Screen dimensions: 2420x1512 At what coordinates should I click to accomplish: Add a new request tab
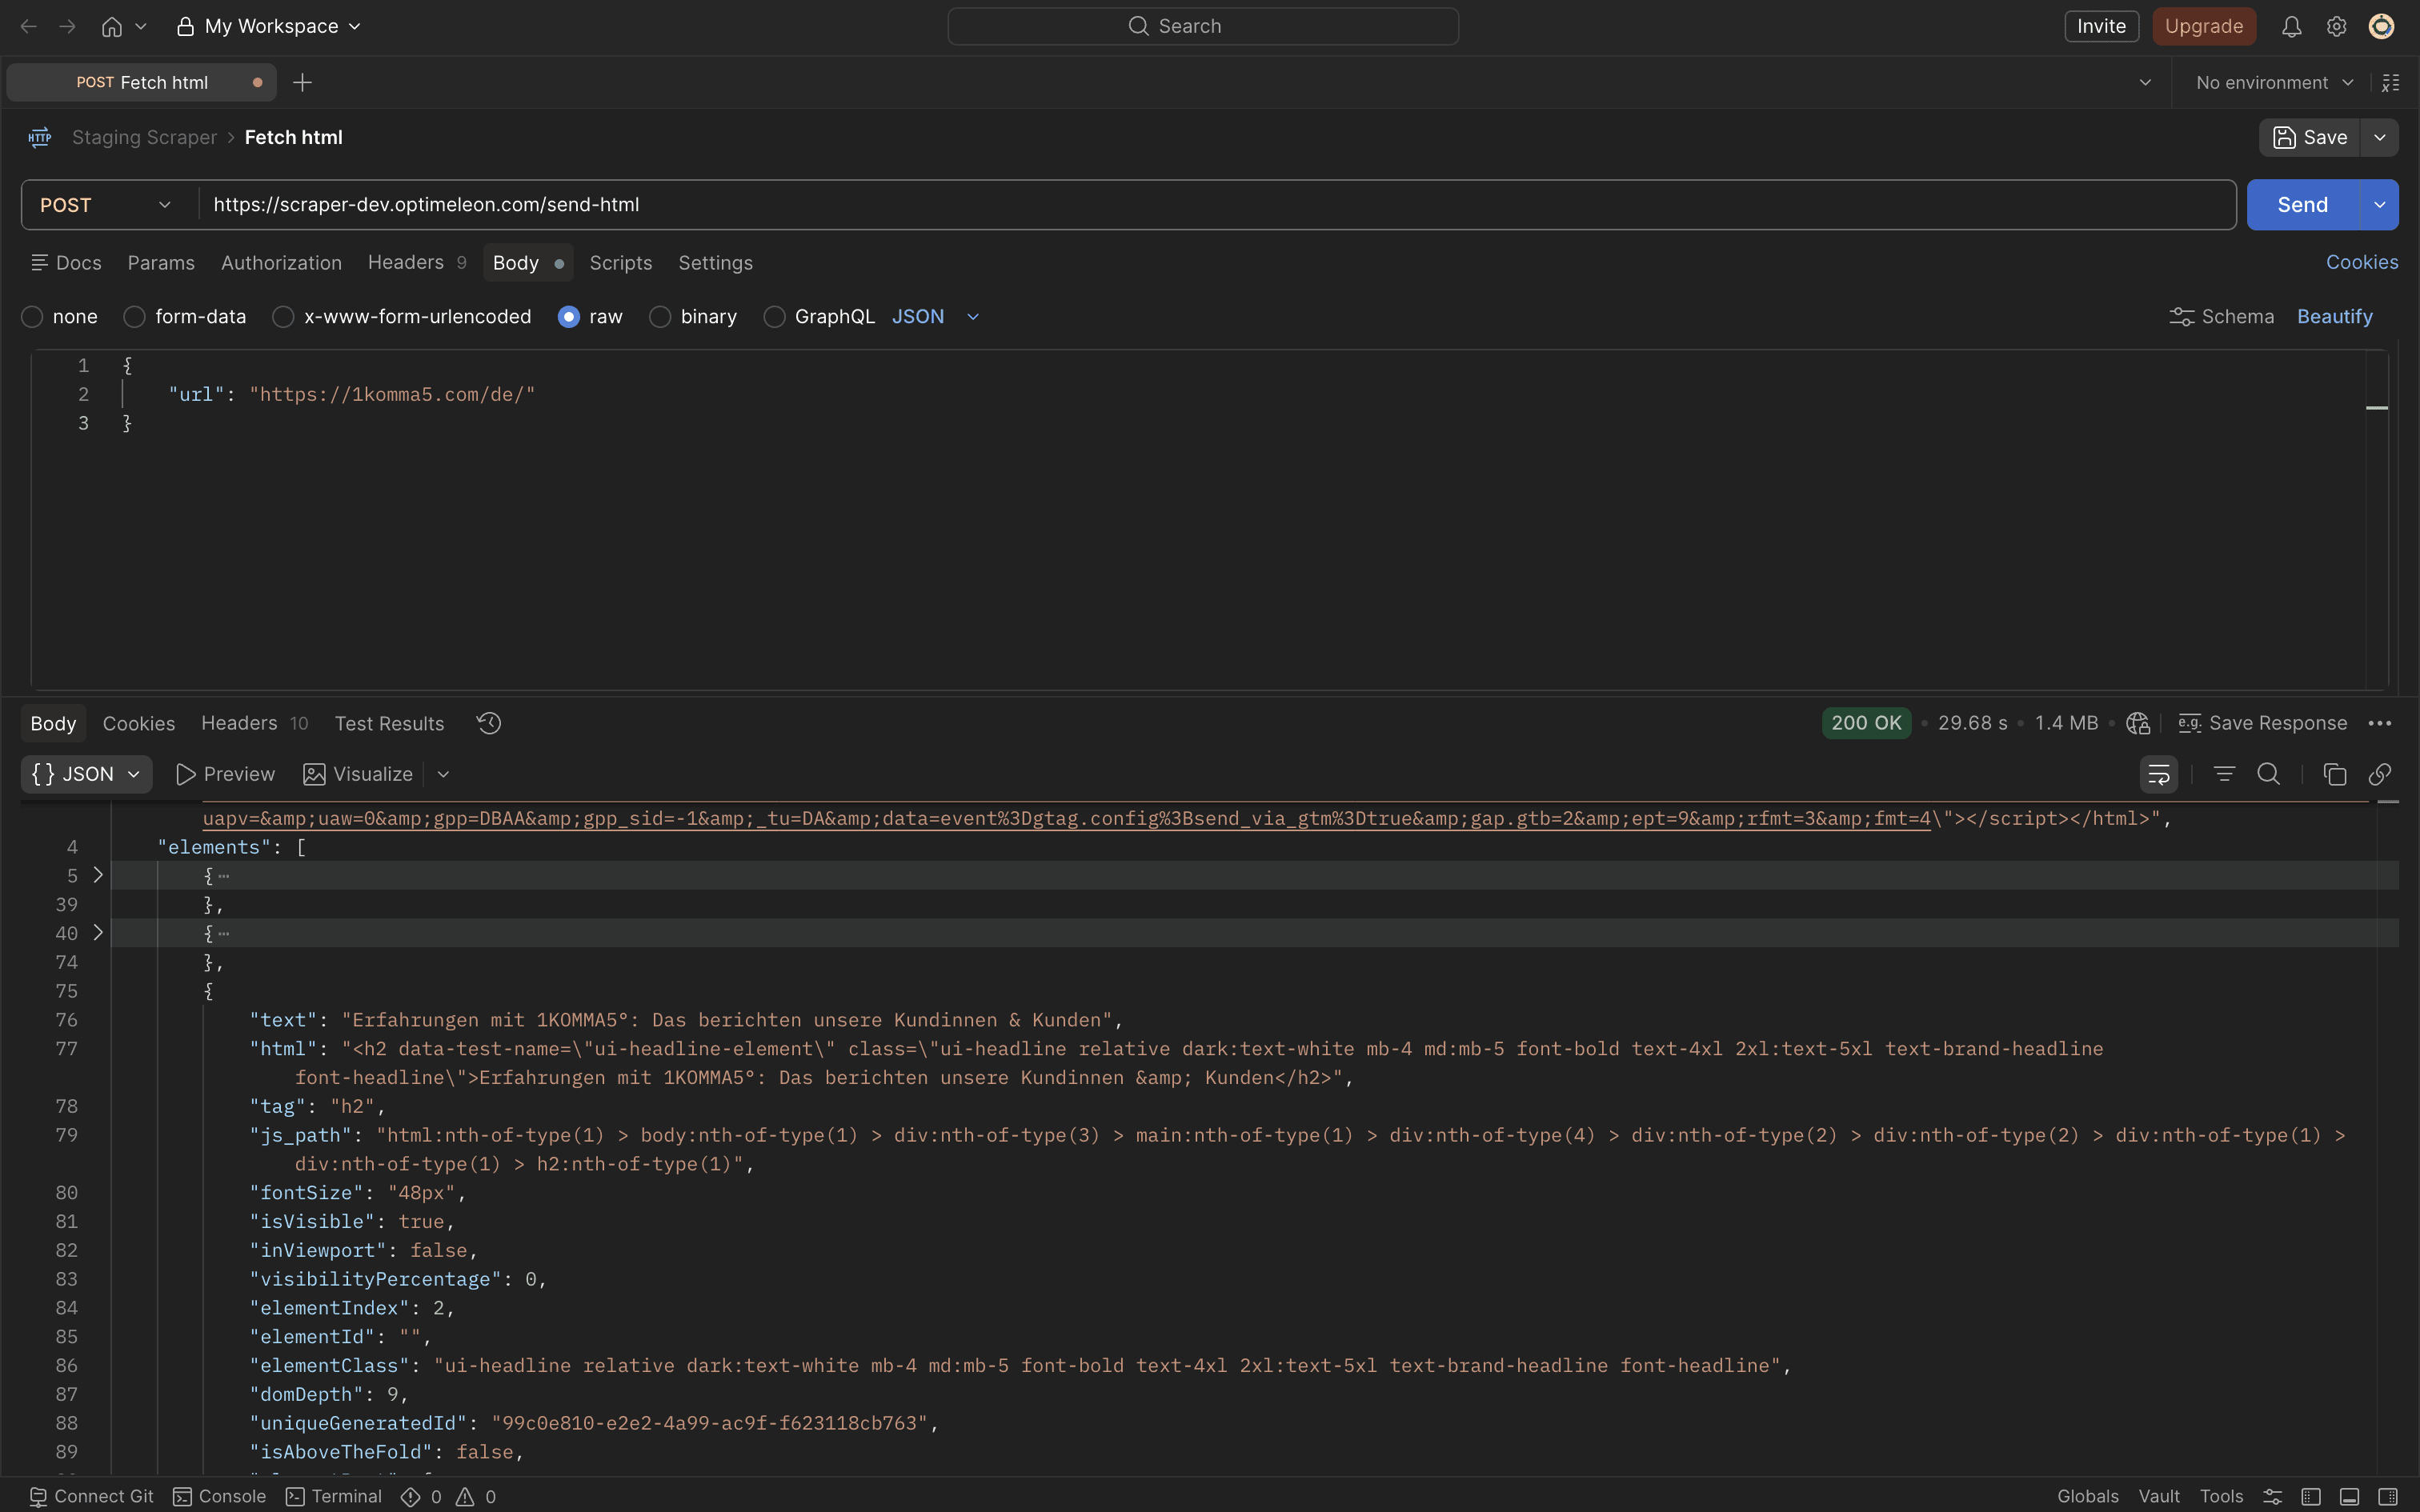[302, 82]
